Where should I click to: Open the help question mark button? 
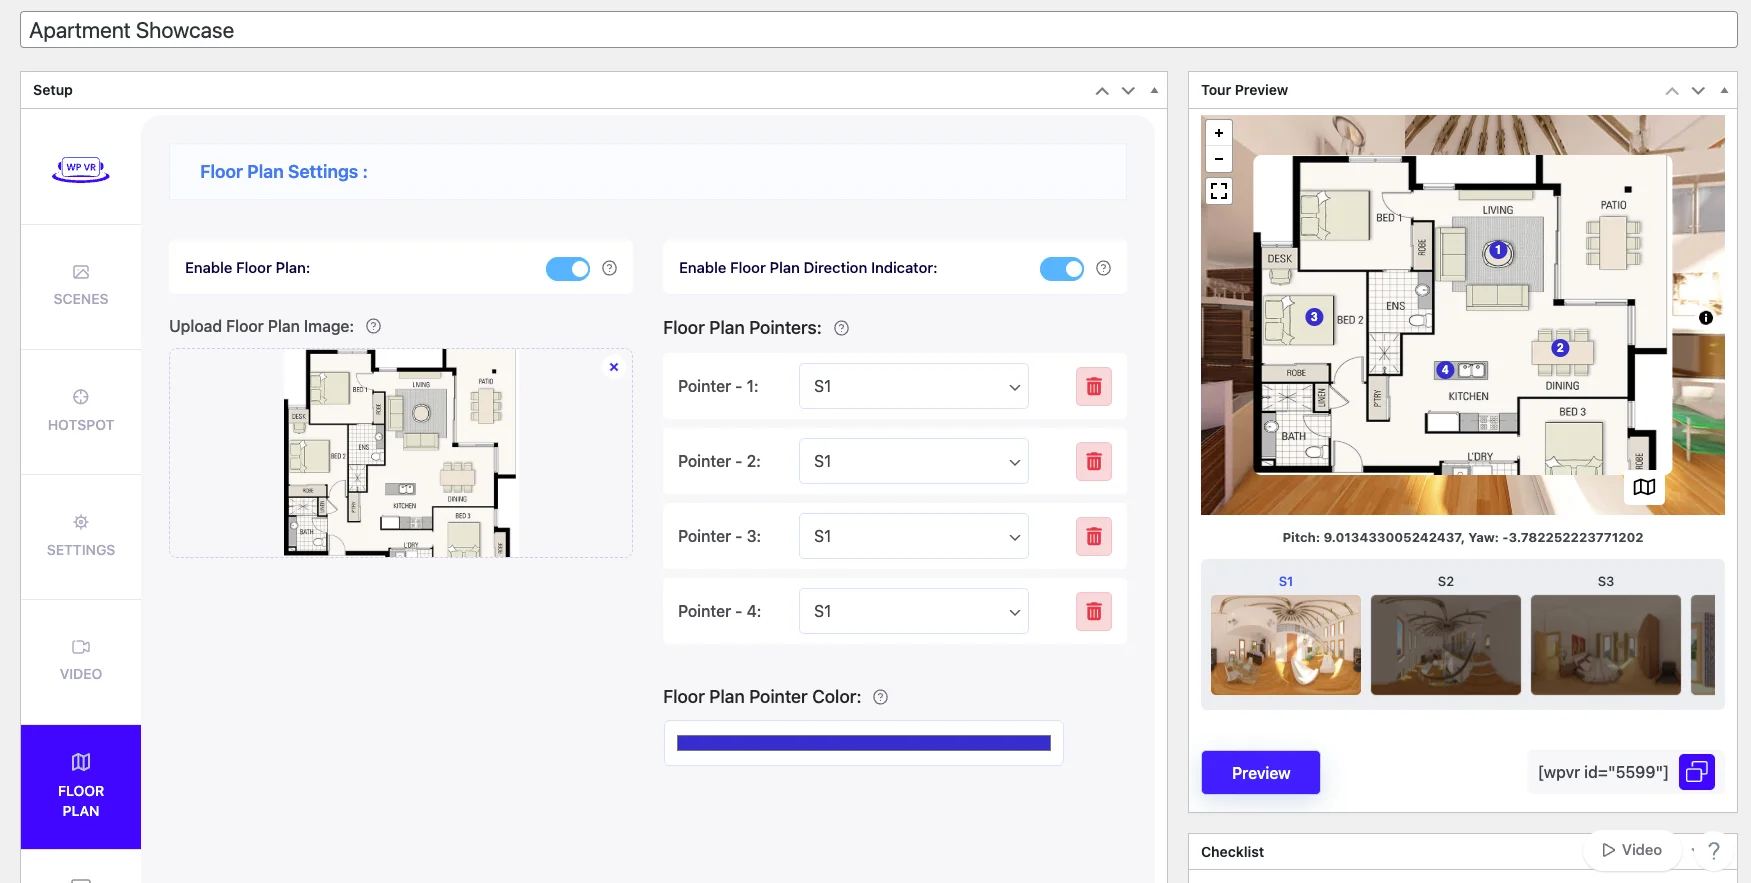pos(1714,850)
